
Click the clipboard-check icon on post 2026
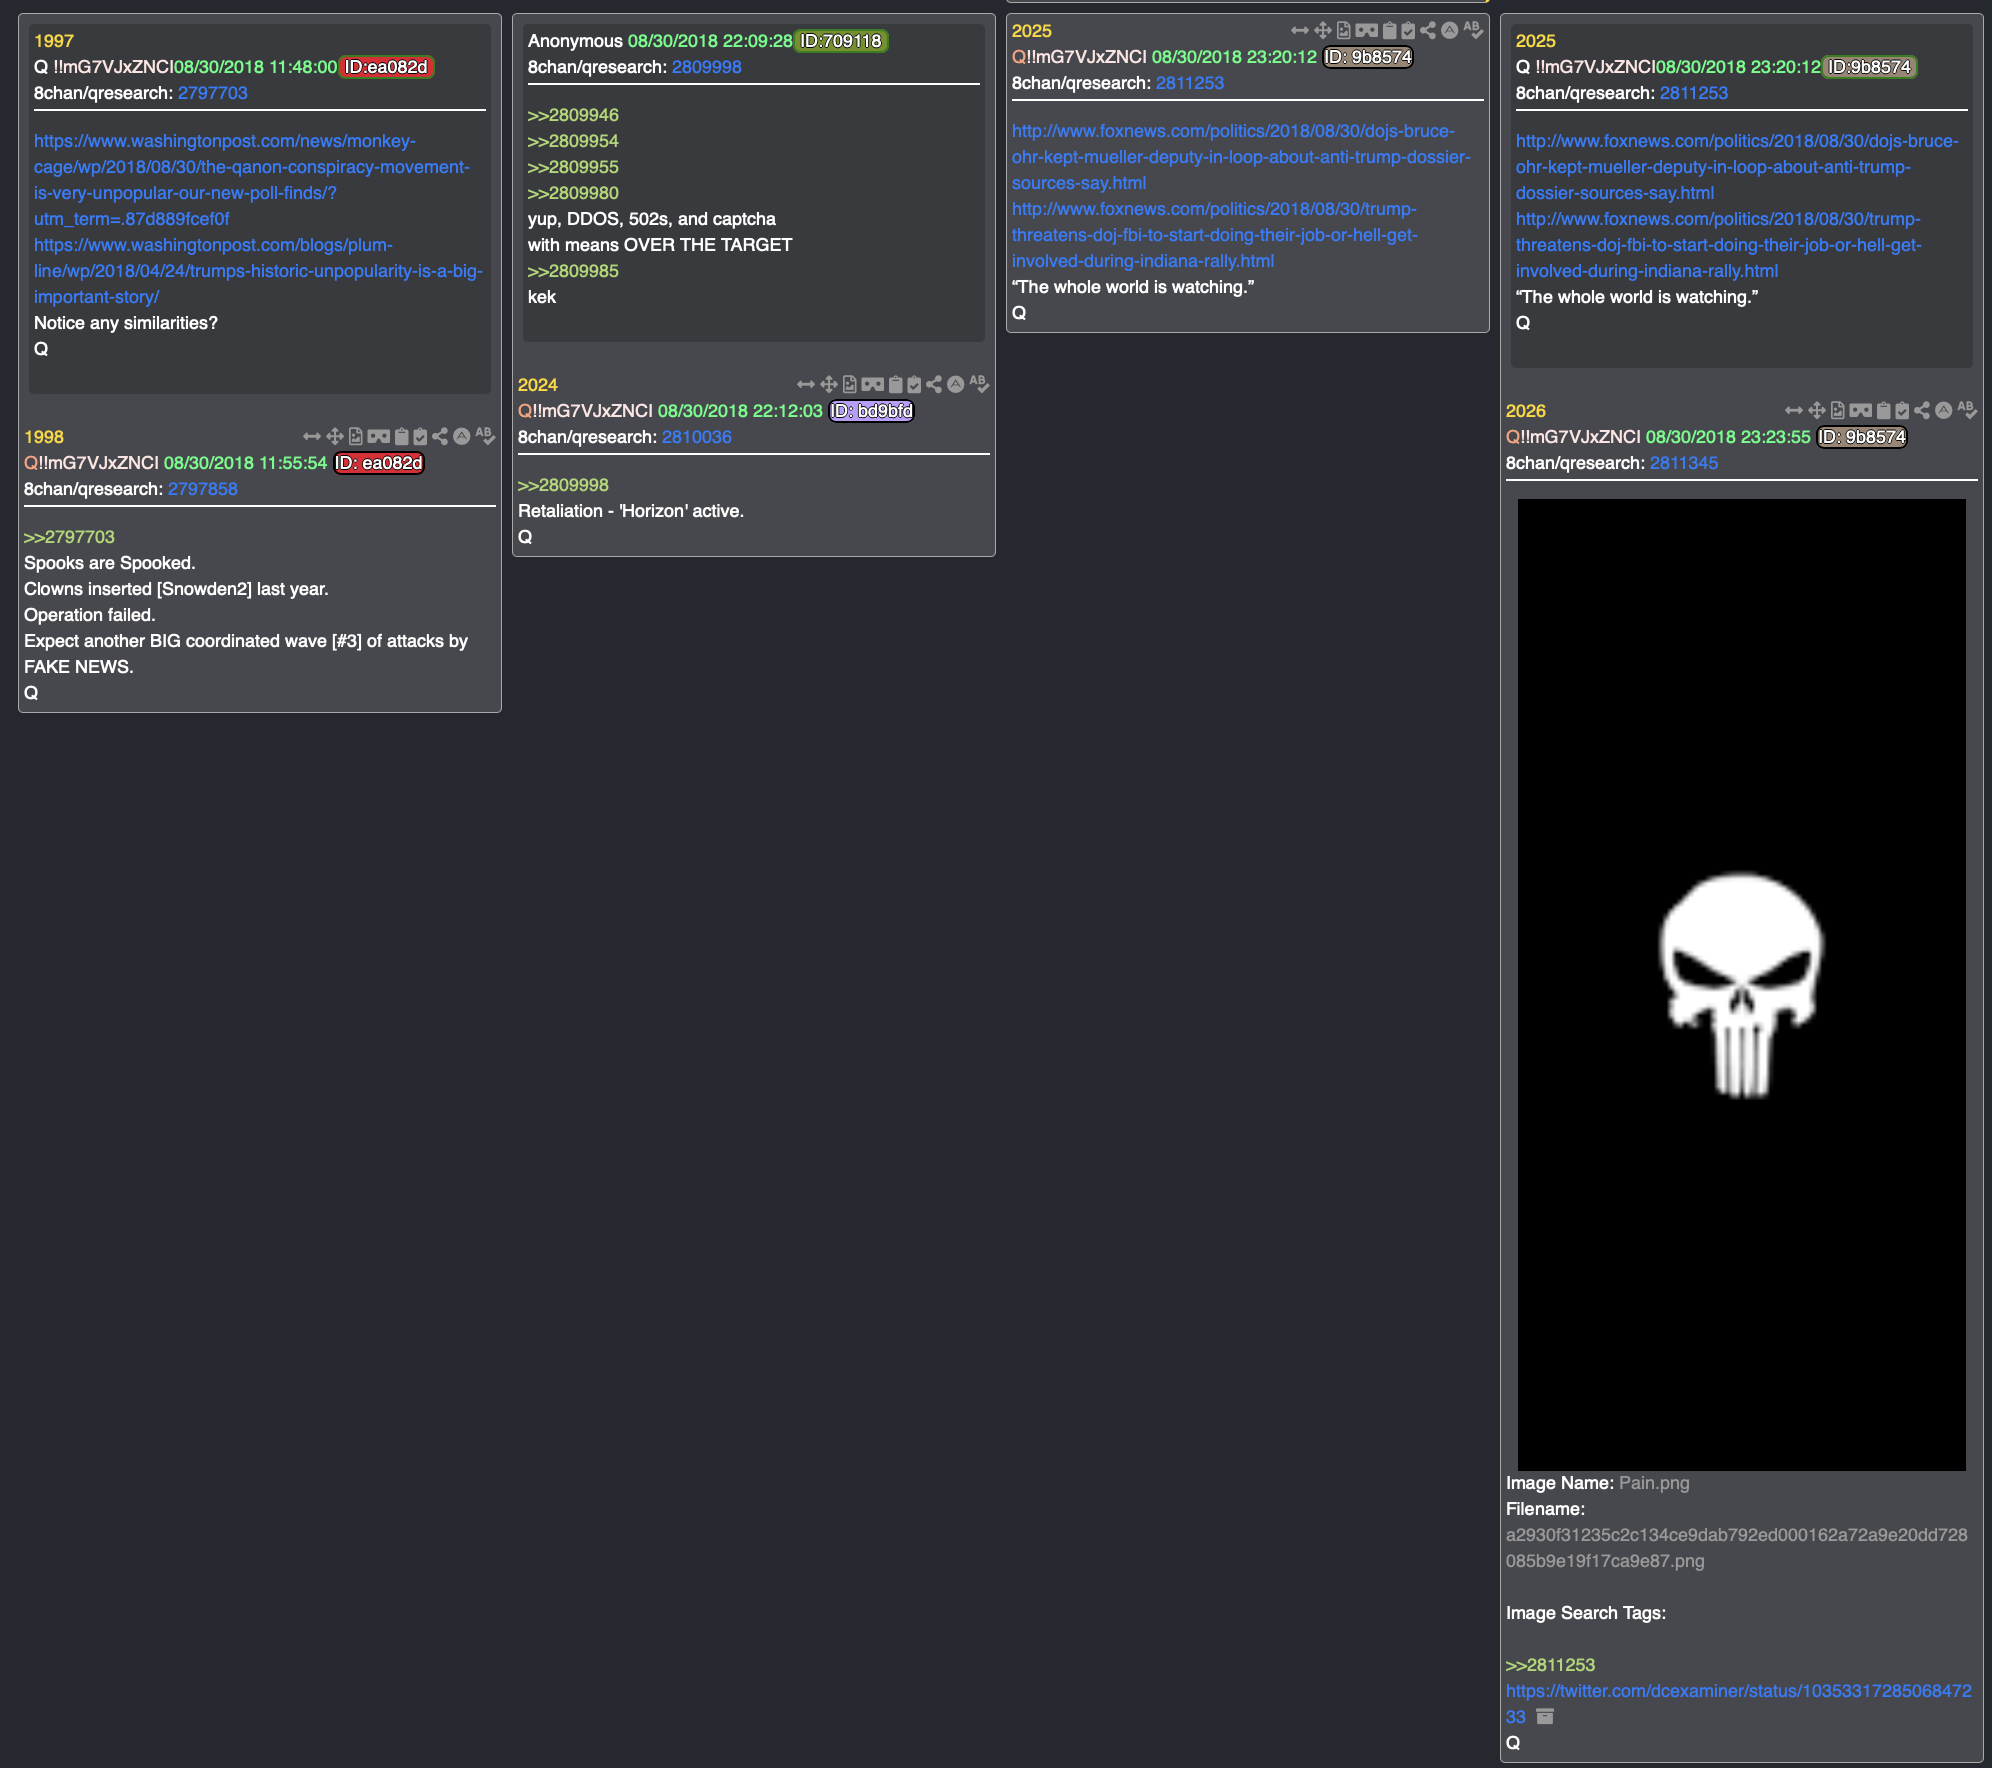1902,411
